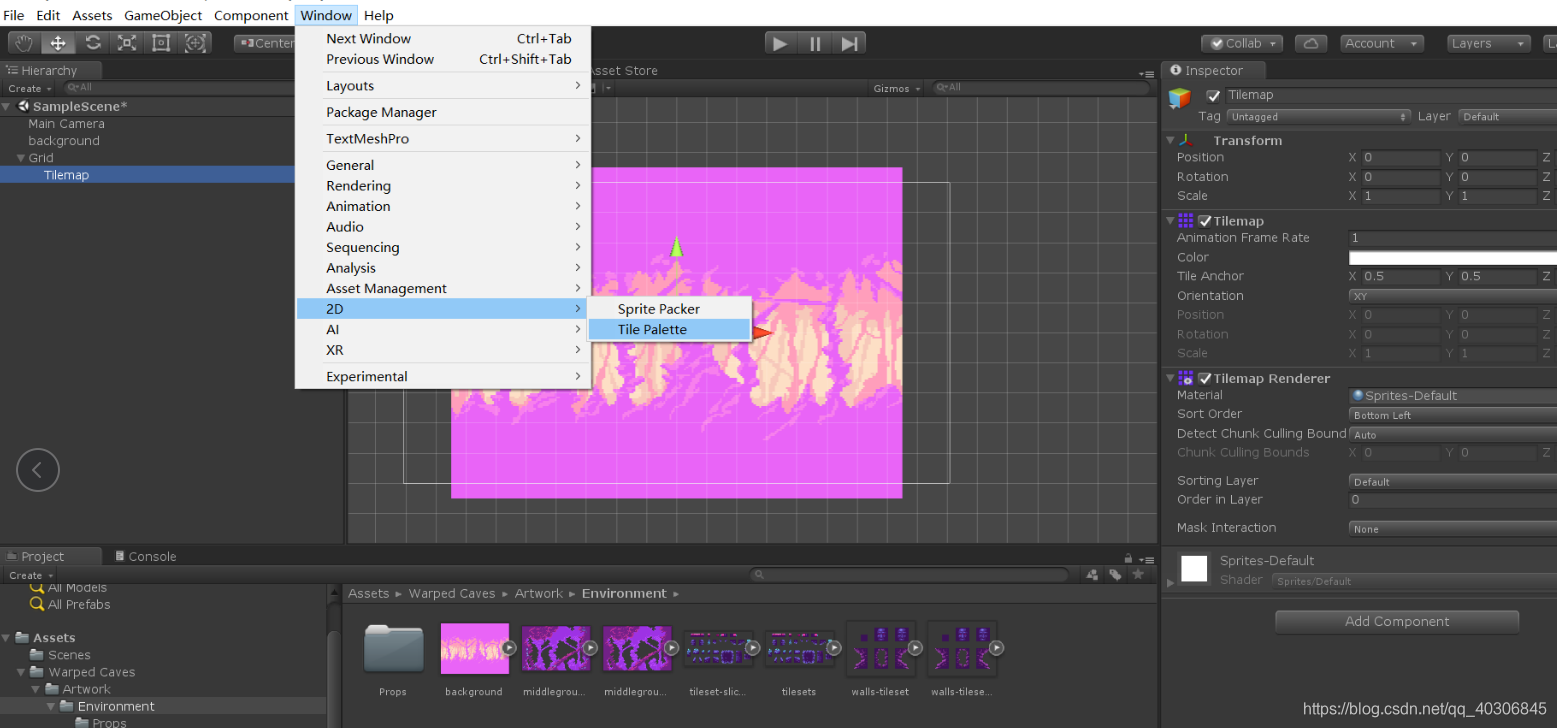The width and height of the screenshot is (1557, 728).
Task: Select the Move tool in toolbar
Action: (x=59, y=43)
